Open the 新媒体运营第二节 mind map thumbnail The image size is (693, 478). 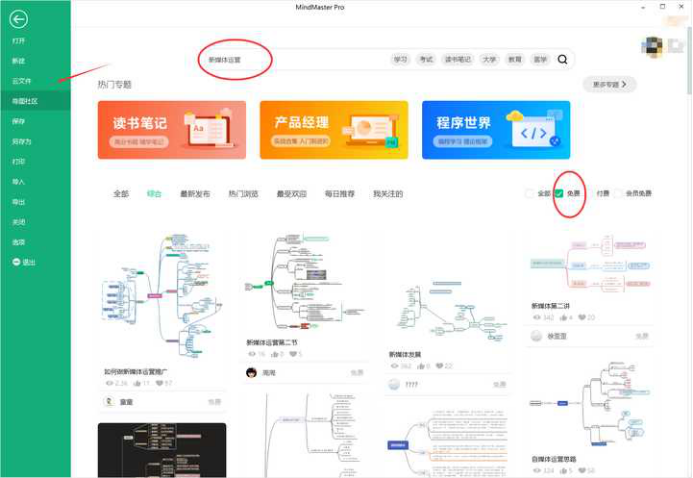point(304,281)
